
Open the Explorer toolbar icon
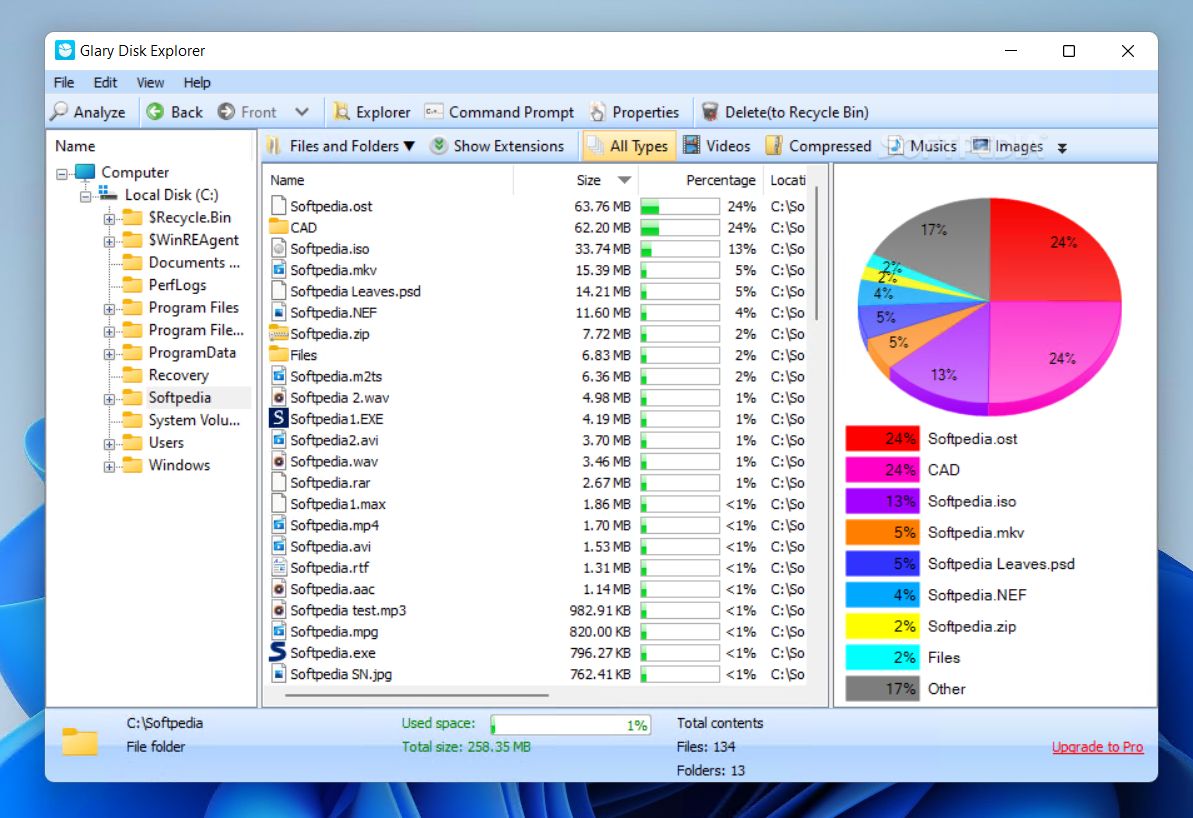point(342,112)
